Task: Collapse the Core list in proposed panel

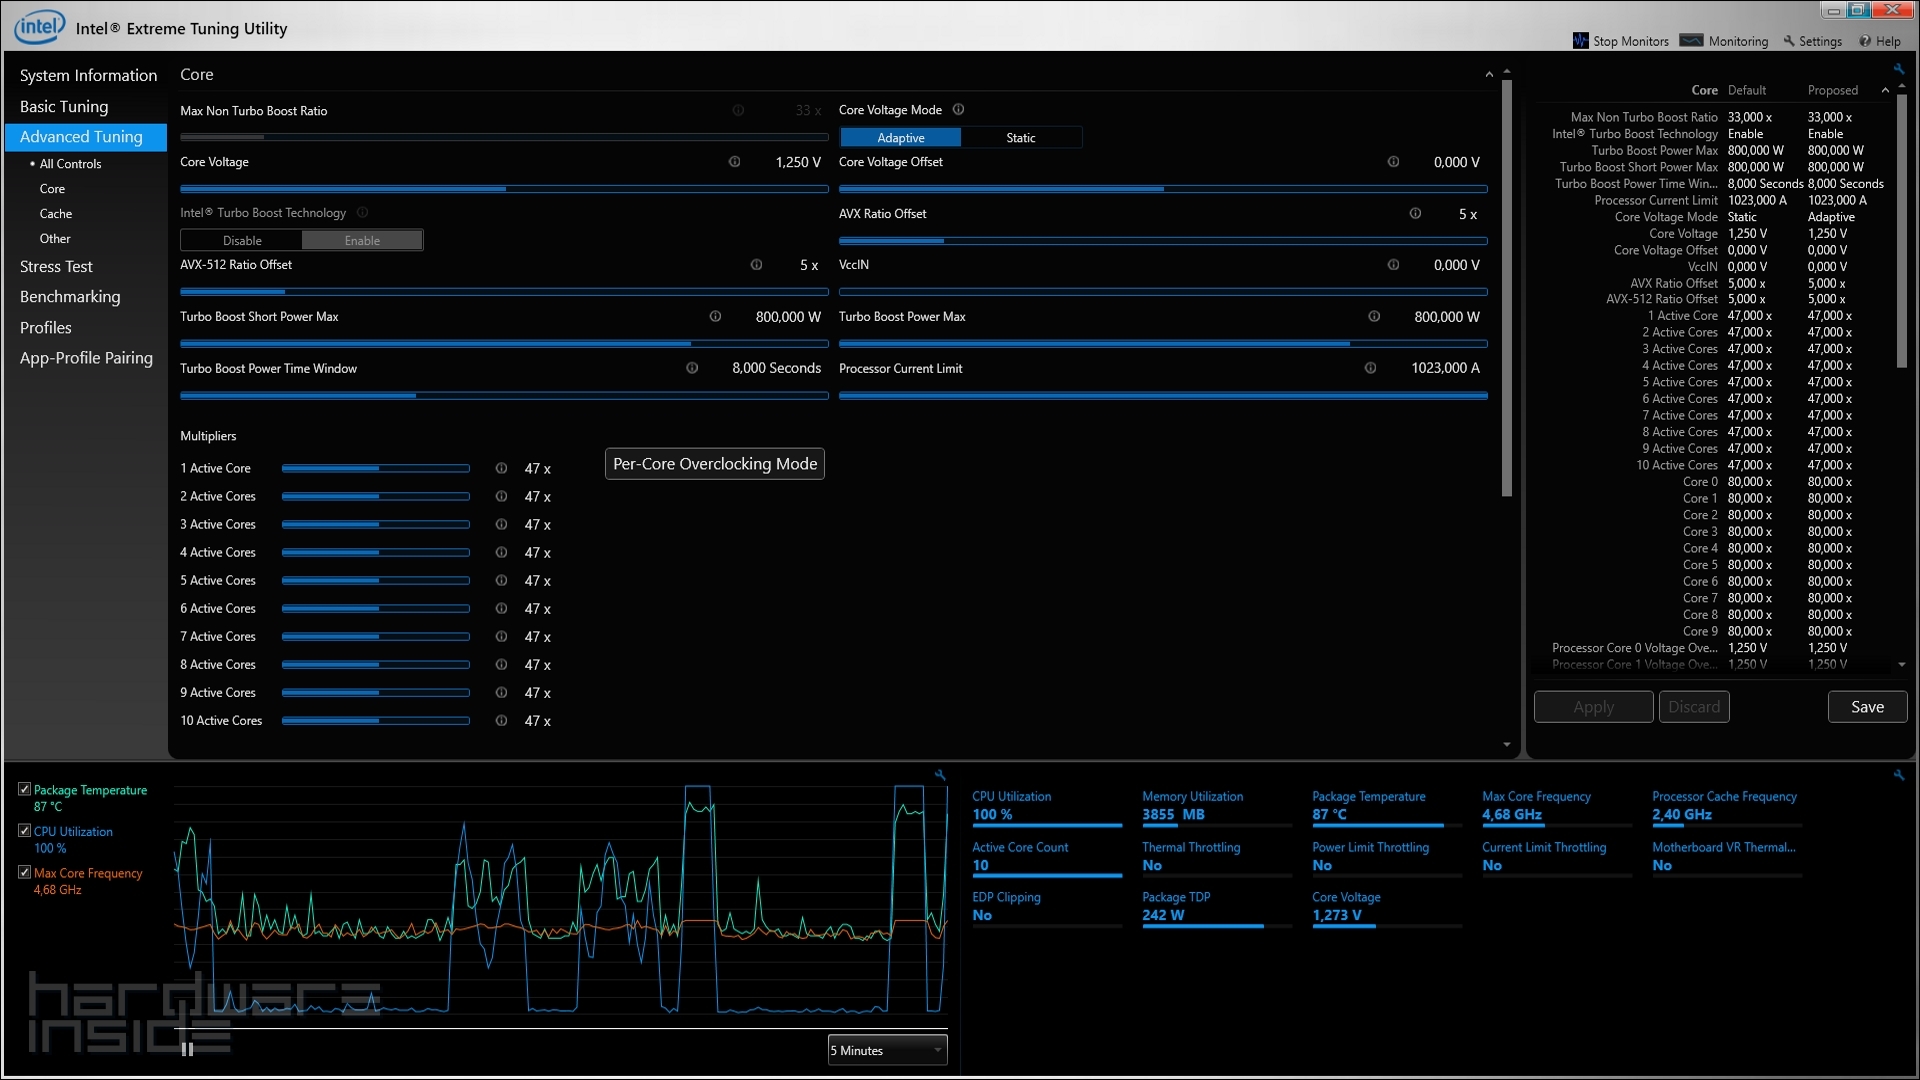Action: 1885,90
